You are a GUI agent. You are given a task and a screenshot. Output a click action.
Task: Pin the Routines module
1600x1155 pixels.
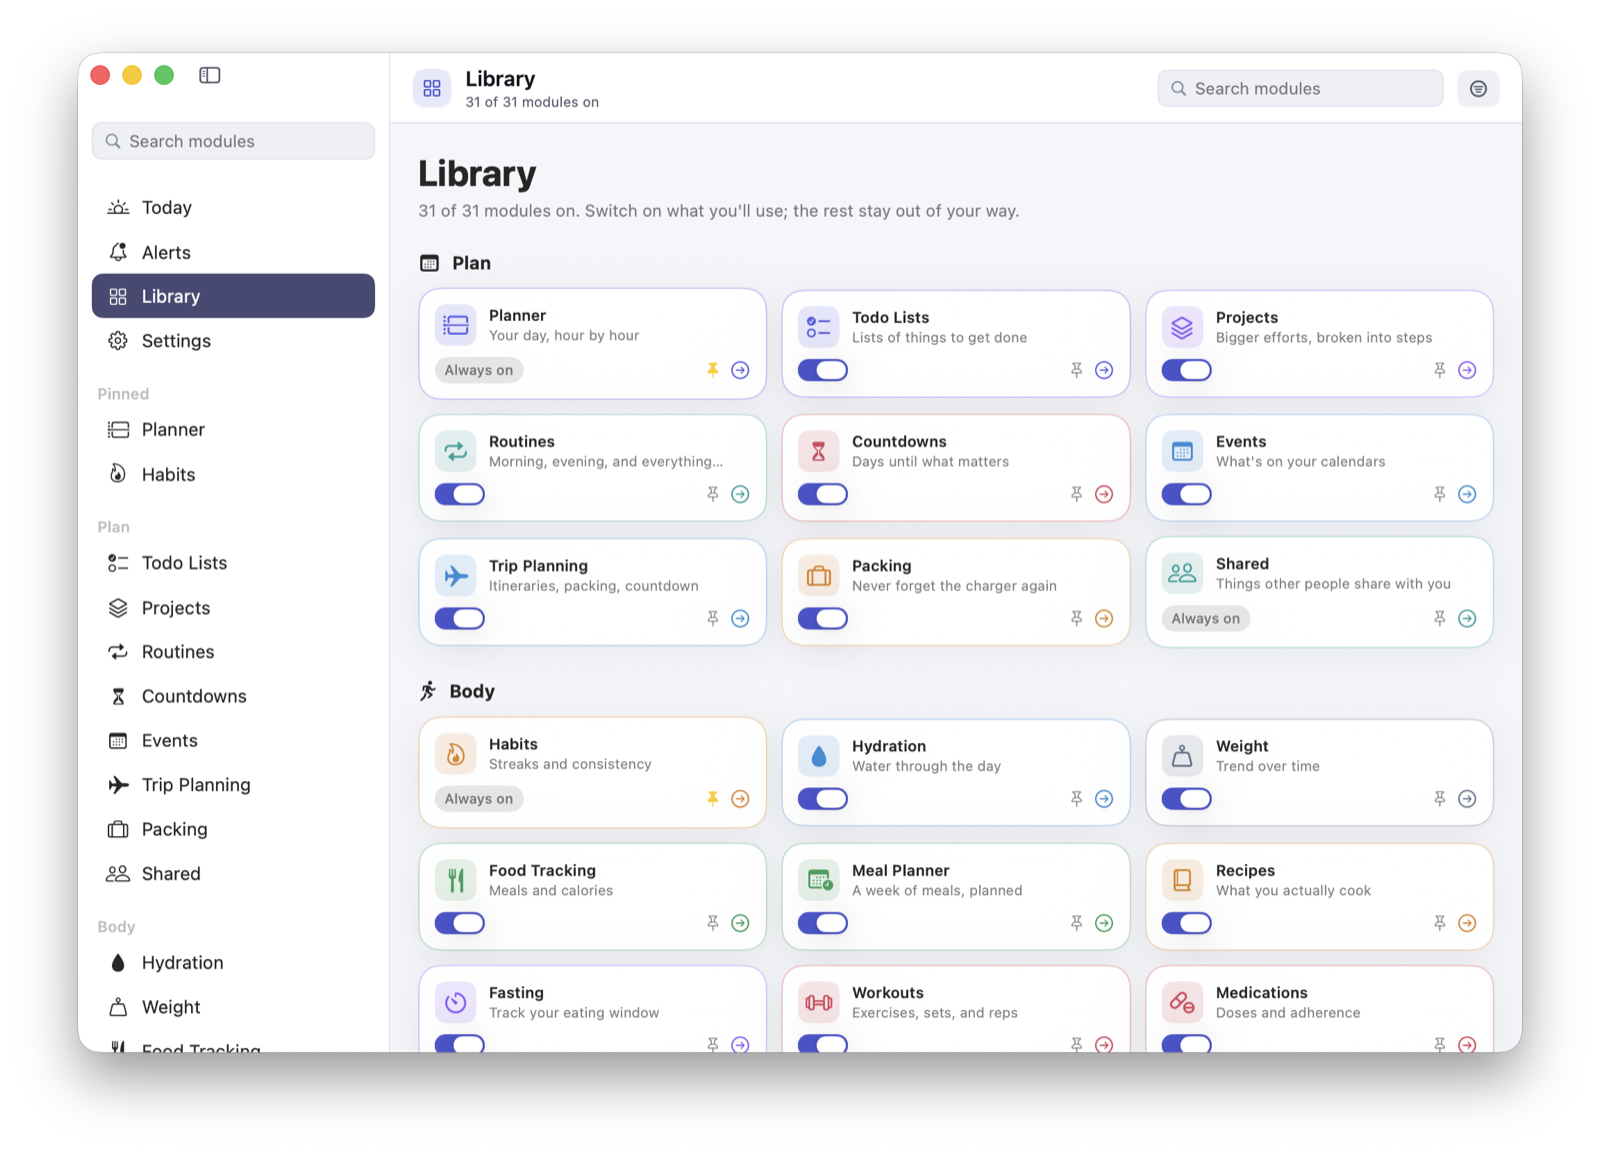[x=713, y=494]
